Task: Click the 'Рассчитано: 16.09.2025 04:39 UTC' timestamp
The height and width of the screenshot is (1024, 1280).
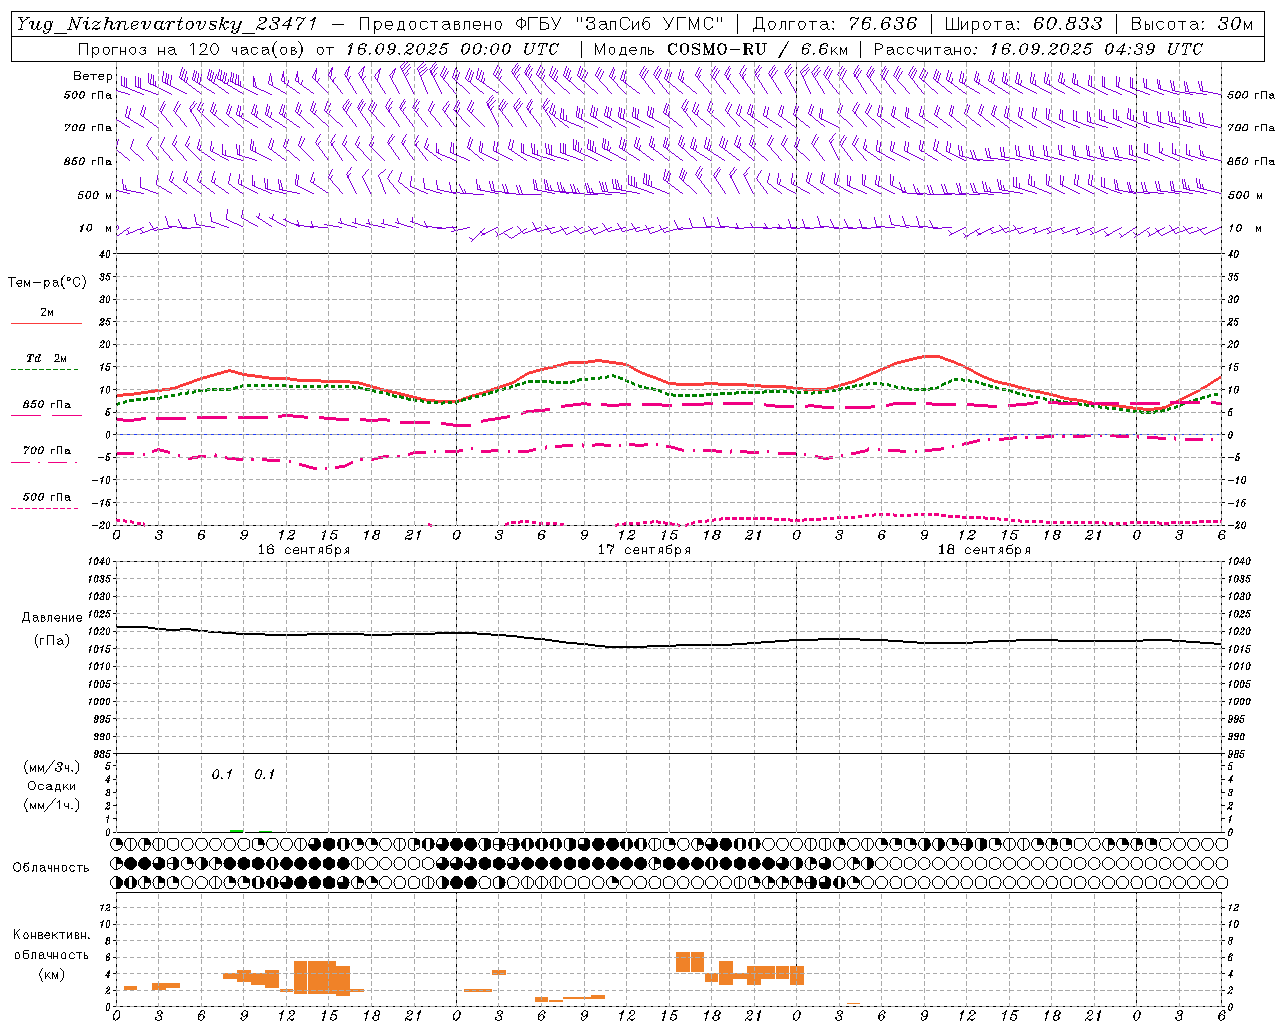Action: (x=1038, y=49)
